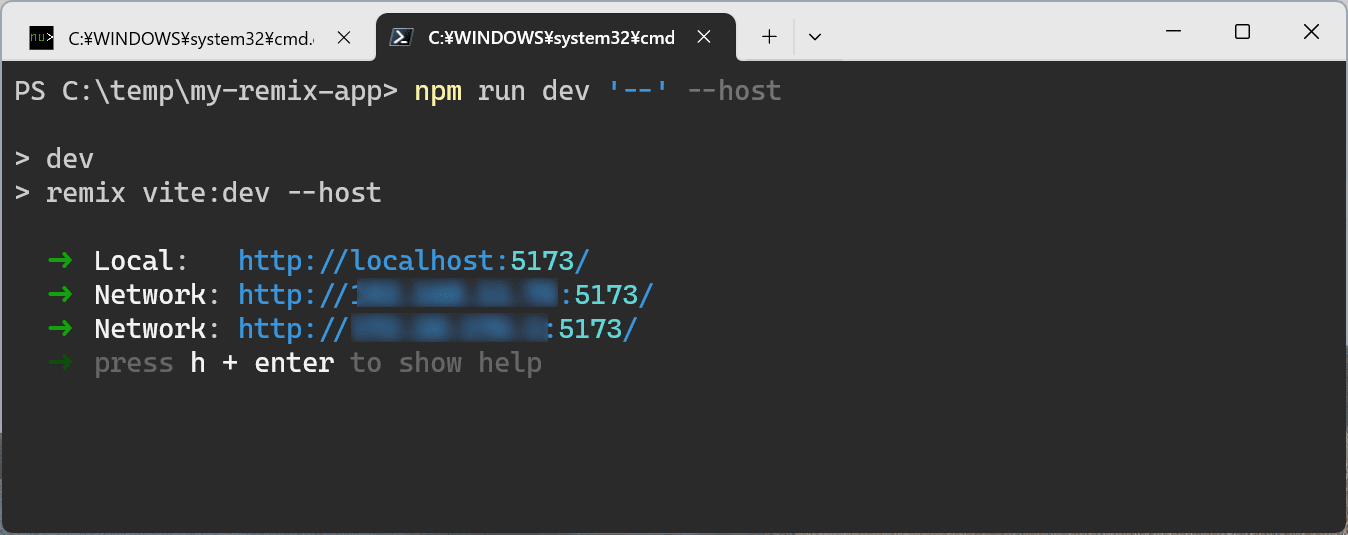
Task: Close the terminal window
Action: click(x=1311, y=32)
